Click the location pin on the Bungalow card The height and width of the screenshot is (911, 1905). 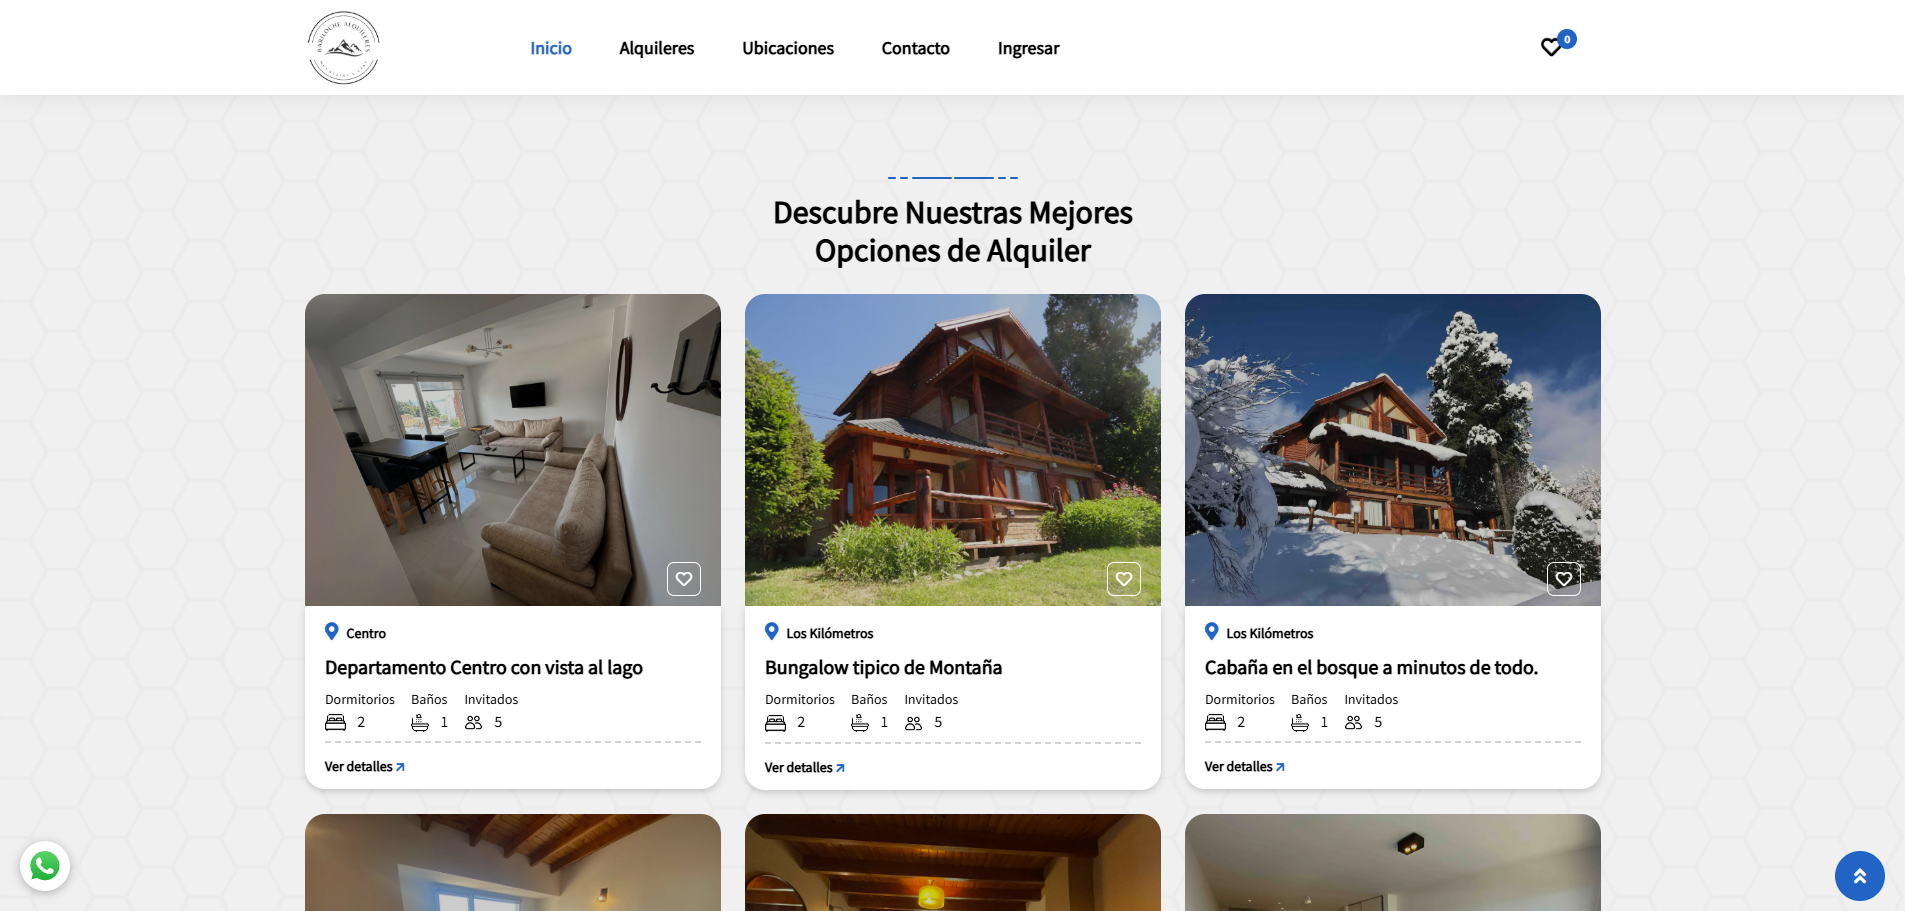772,632
